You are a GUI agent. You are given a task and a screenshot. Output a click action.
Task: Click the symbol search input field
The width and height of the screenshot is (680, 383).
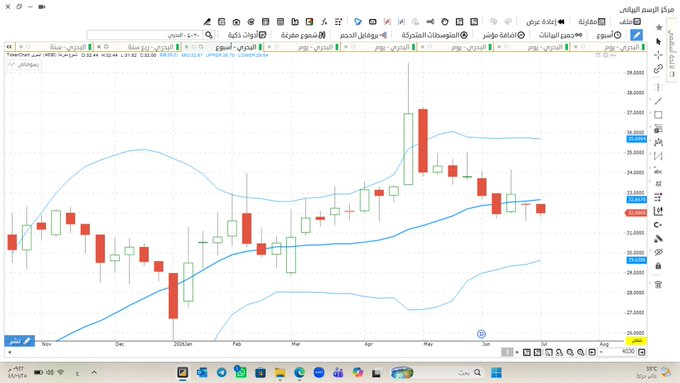coord(145,35)
